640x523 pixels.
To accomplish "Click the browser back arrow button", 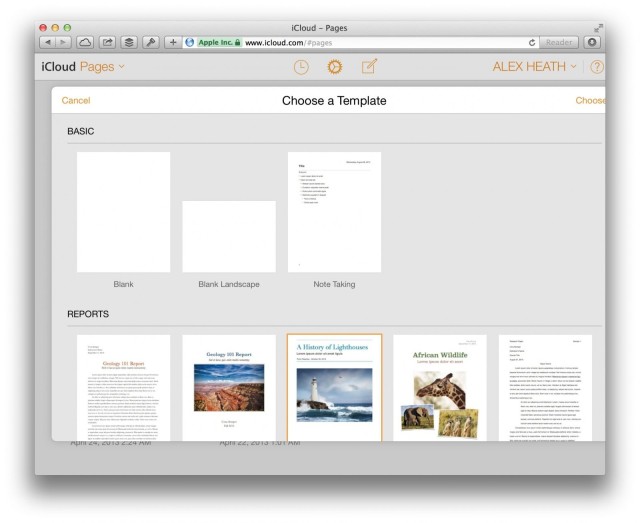I will click(x=47, y=43).
